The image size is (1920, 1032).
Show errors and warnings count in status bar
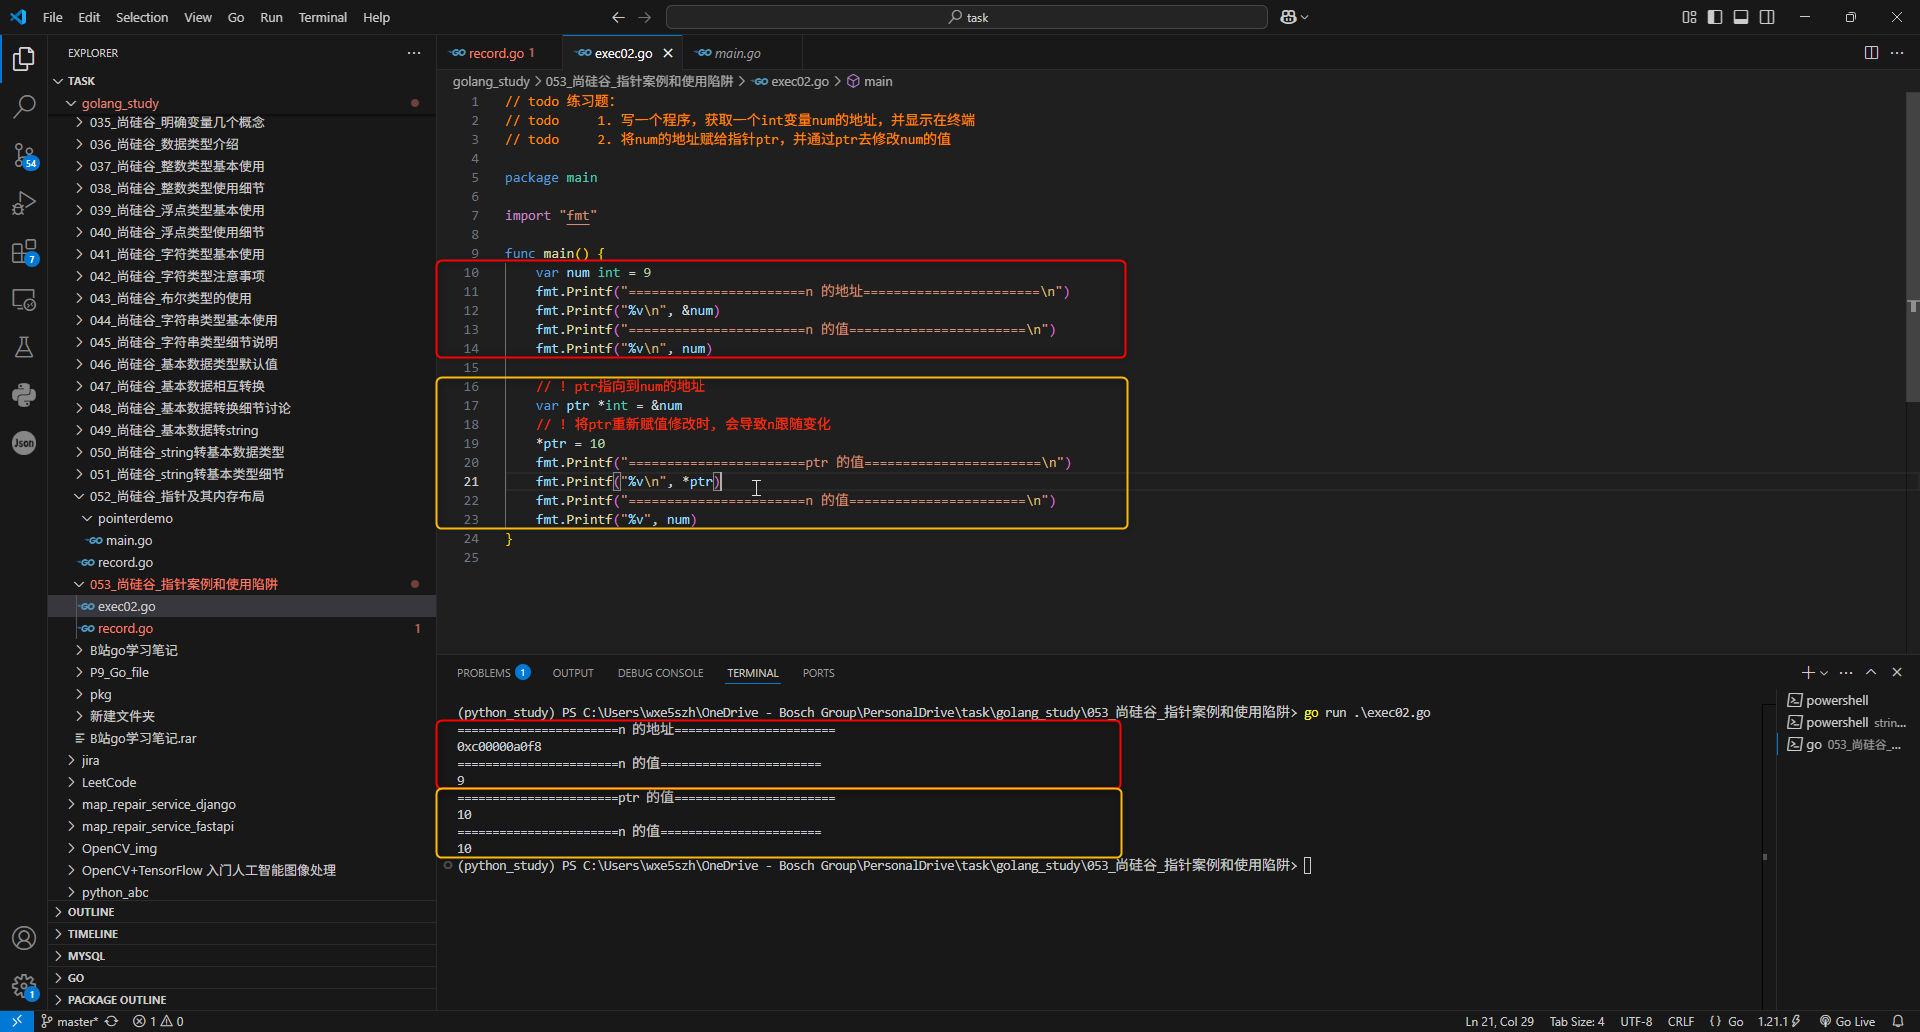click(x=158, y=1021)
